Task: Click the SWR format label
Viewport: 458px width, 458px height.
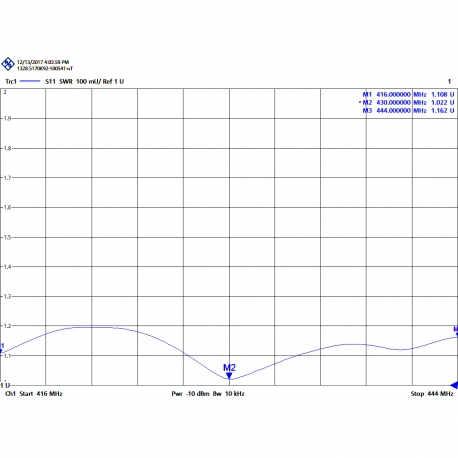Action: tap(66, 81)
